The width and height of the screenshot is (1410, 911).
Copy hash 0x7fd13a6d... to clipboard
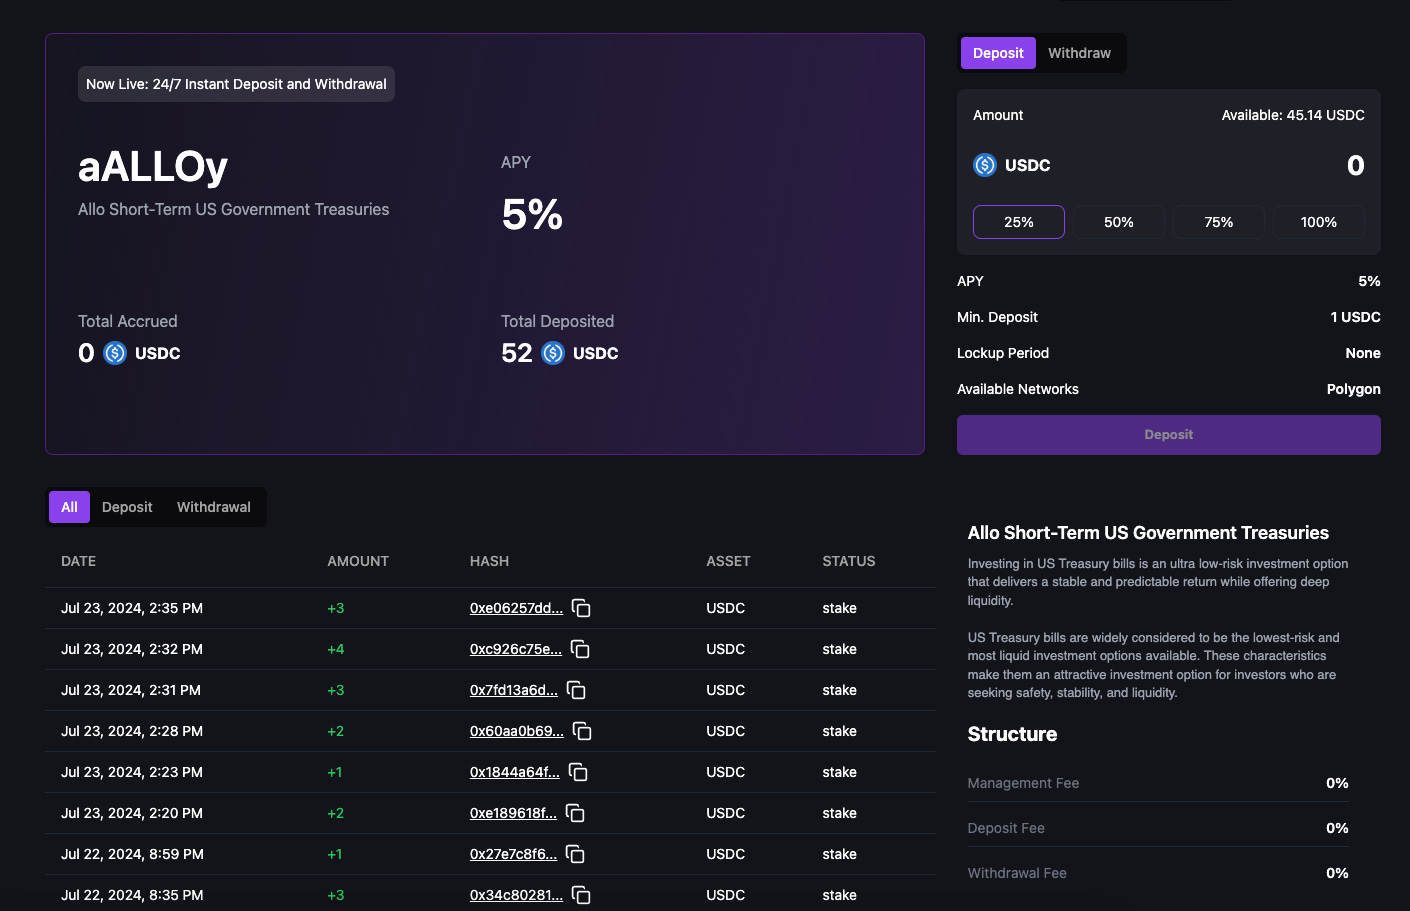[x=576, y=690]
